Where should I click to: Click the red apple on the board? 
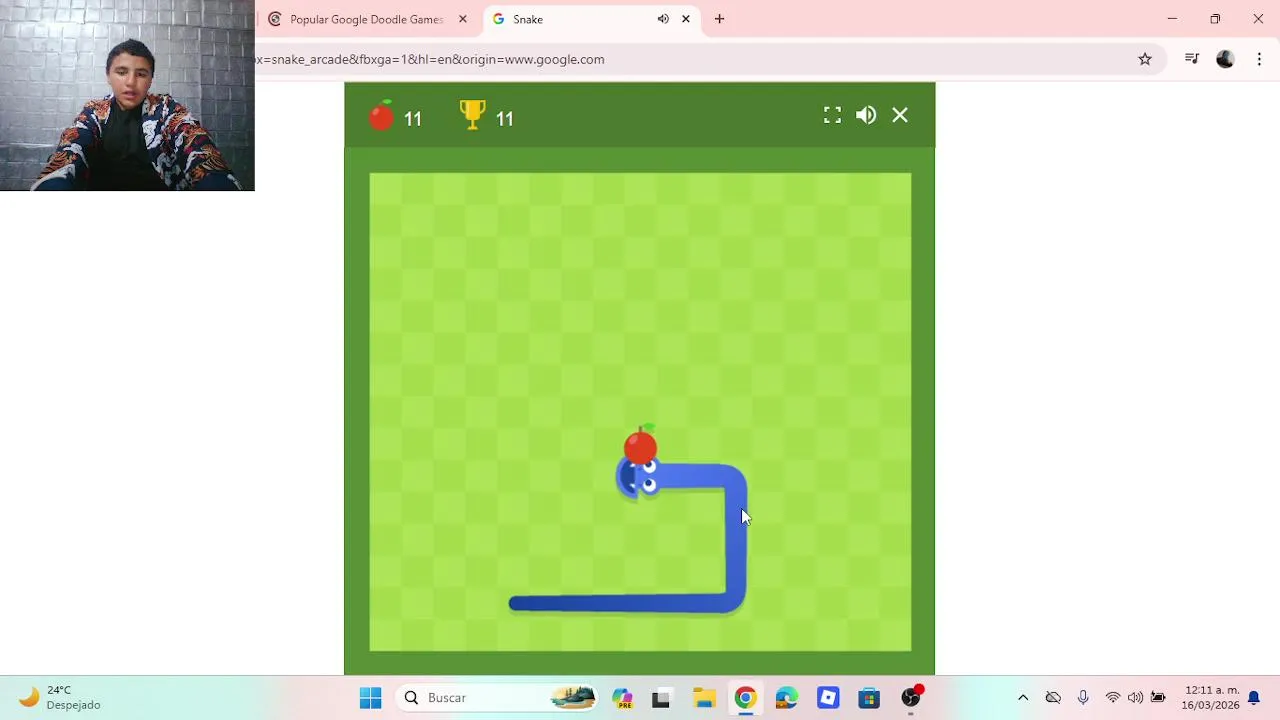(641, 444)
